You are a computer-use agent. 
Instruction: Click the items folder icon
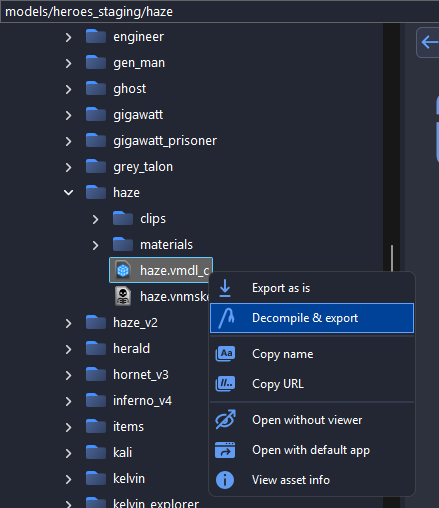click(x=96, y=426)
